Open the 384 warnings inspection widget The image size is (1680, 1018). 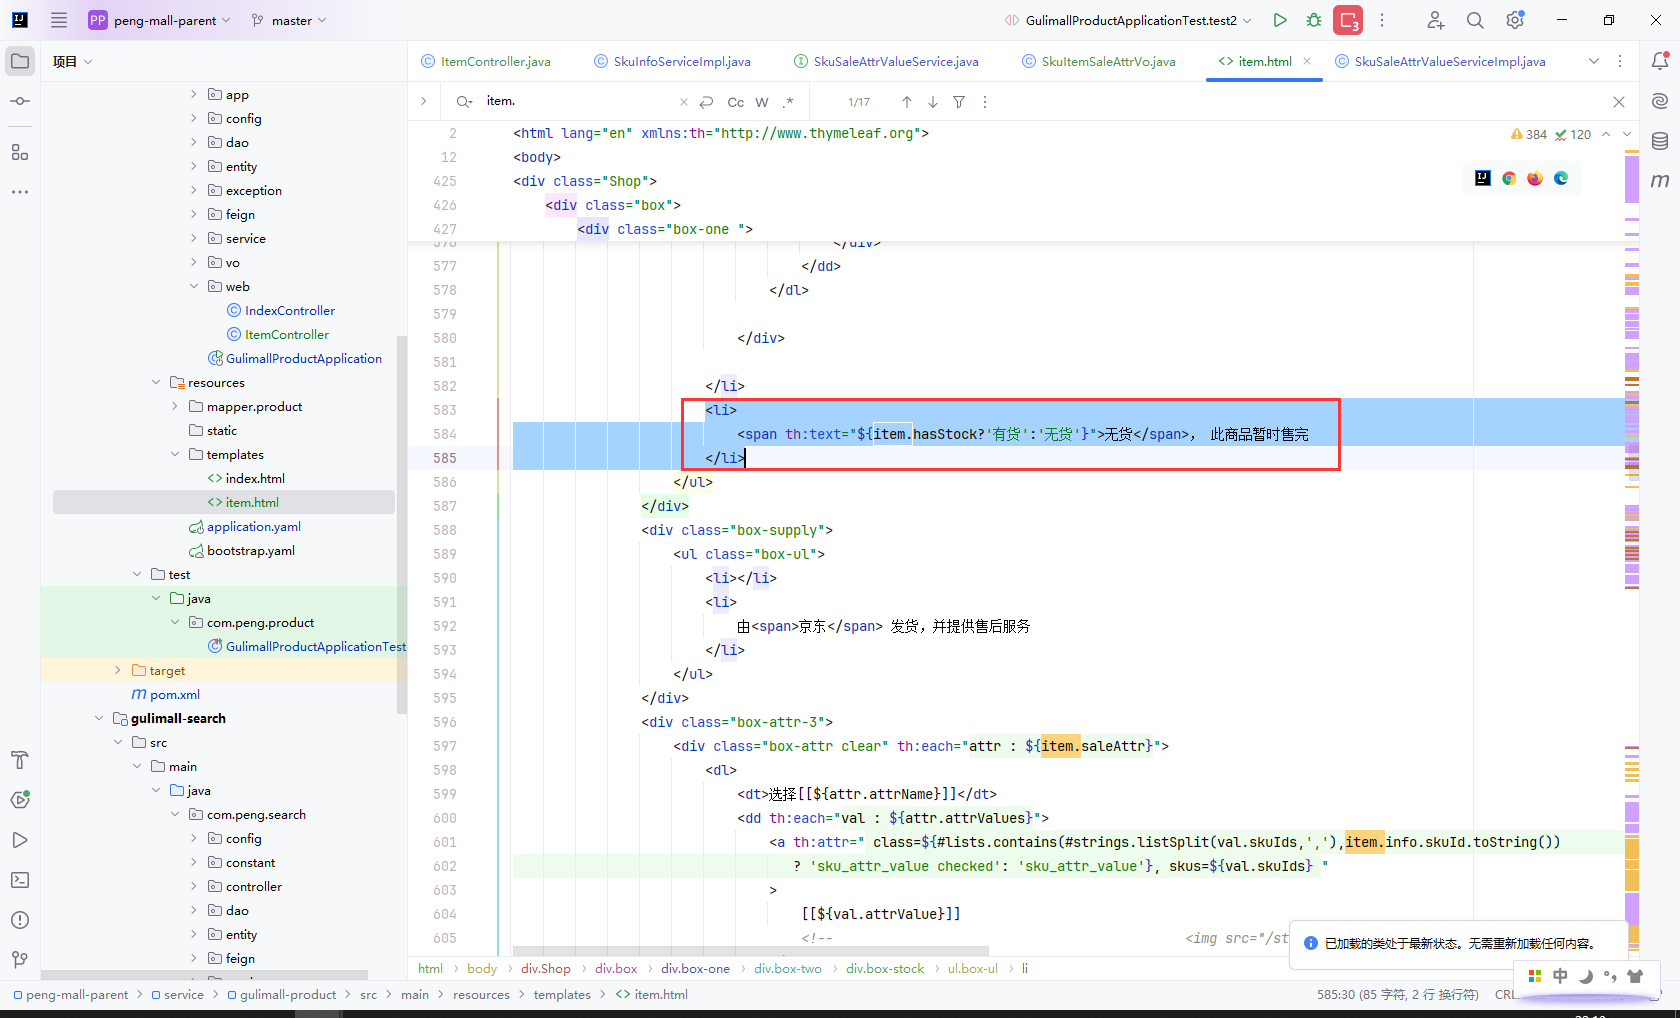coord(1529,134)
